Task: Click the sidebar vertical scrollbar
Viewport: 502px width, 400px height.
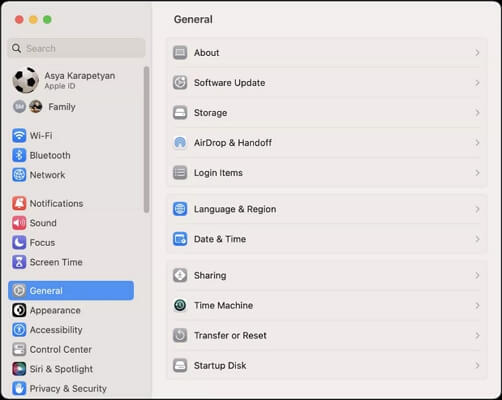Action: tap(146, 139)
